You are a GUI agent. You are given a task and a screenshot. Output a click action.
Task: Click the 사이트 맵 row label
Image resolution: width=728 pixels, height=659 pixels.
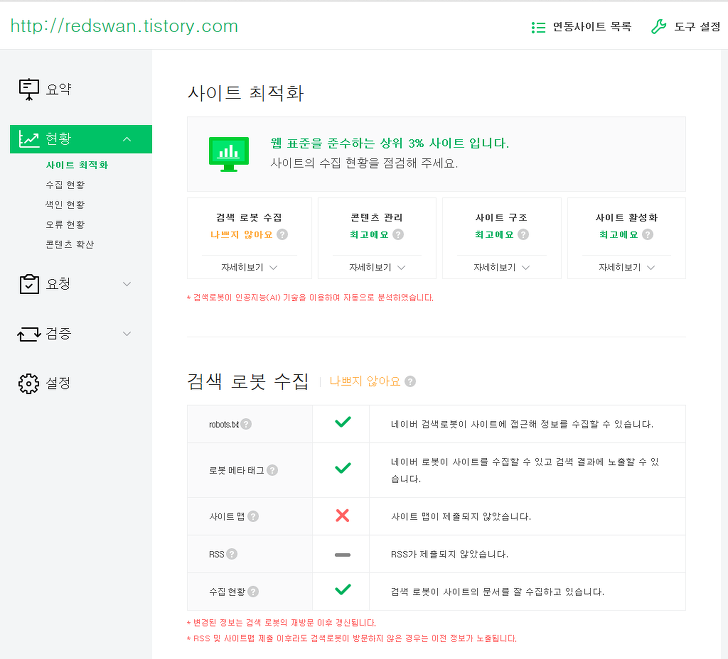click(x=227, y=516)
